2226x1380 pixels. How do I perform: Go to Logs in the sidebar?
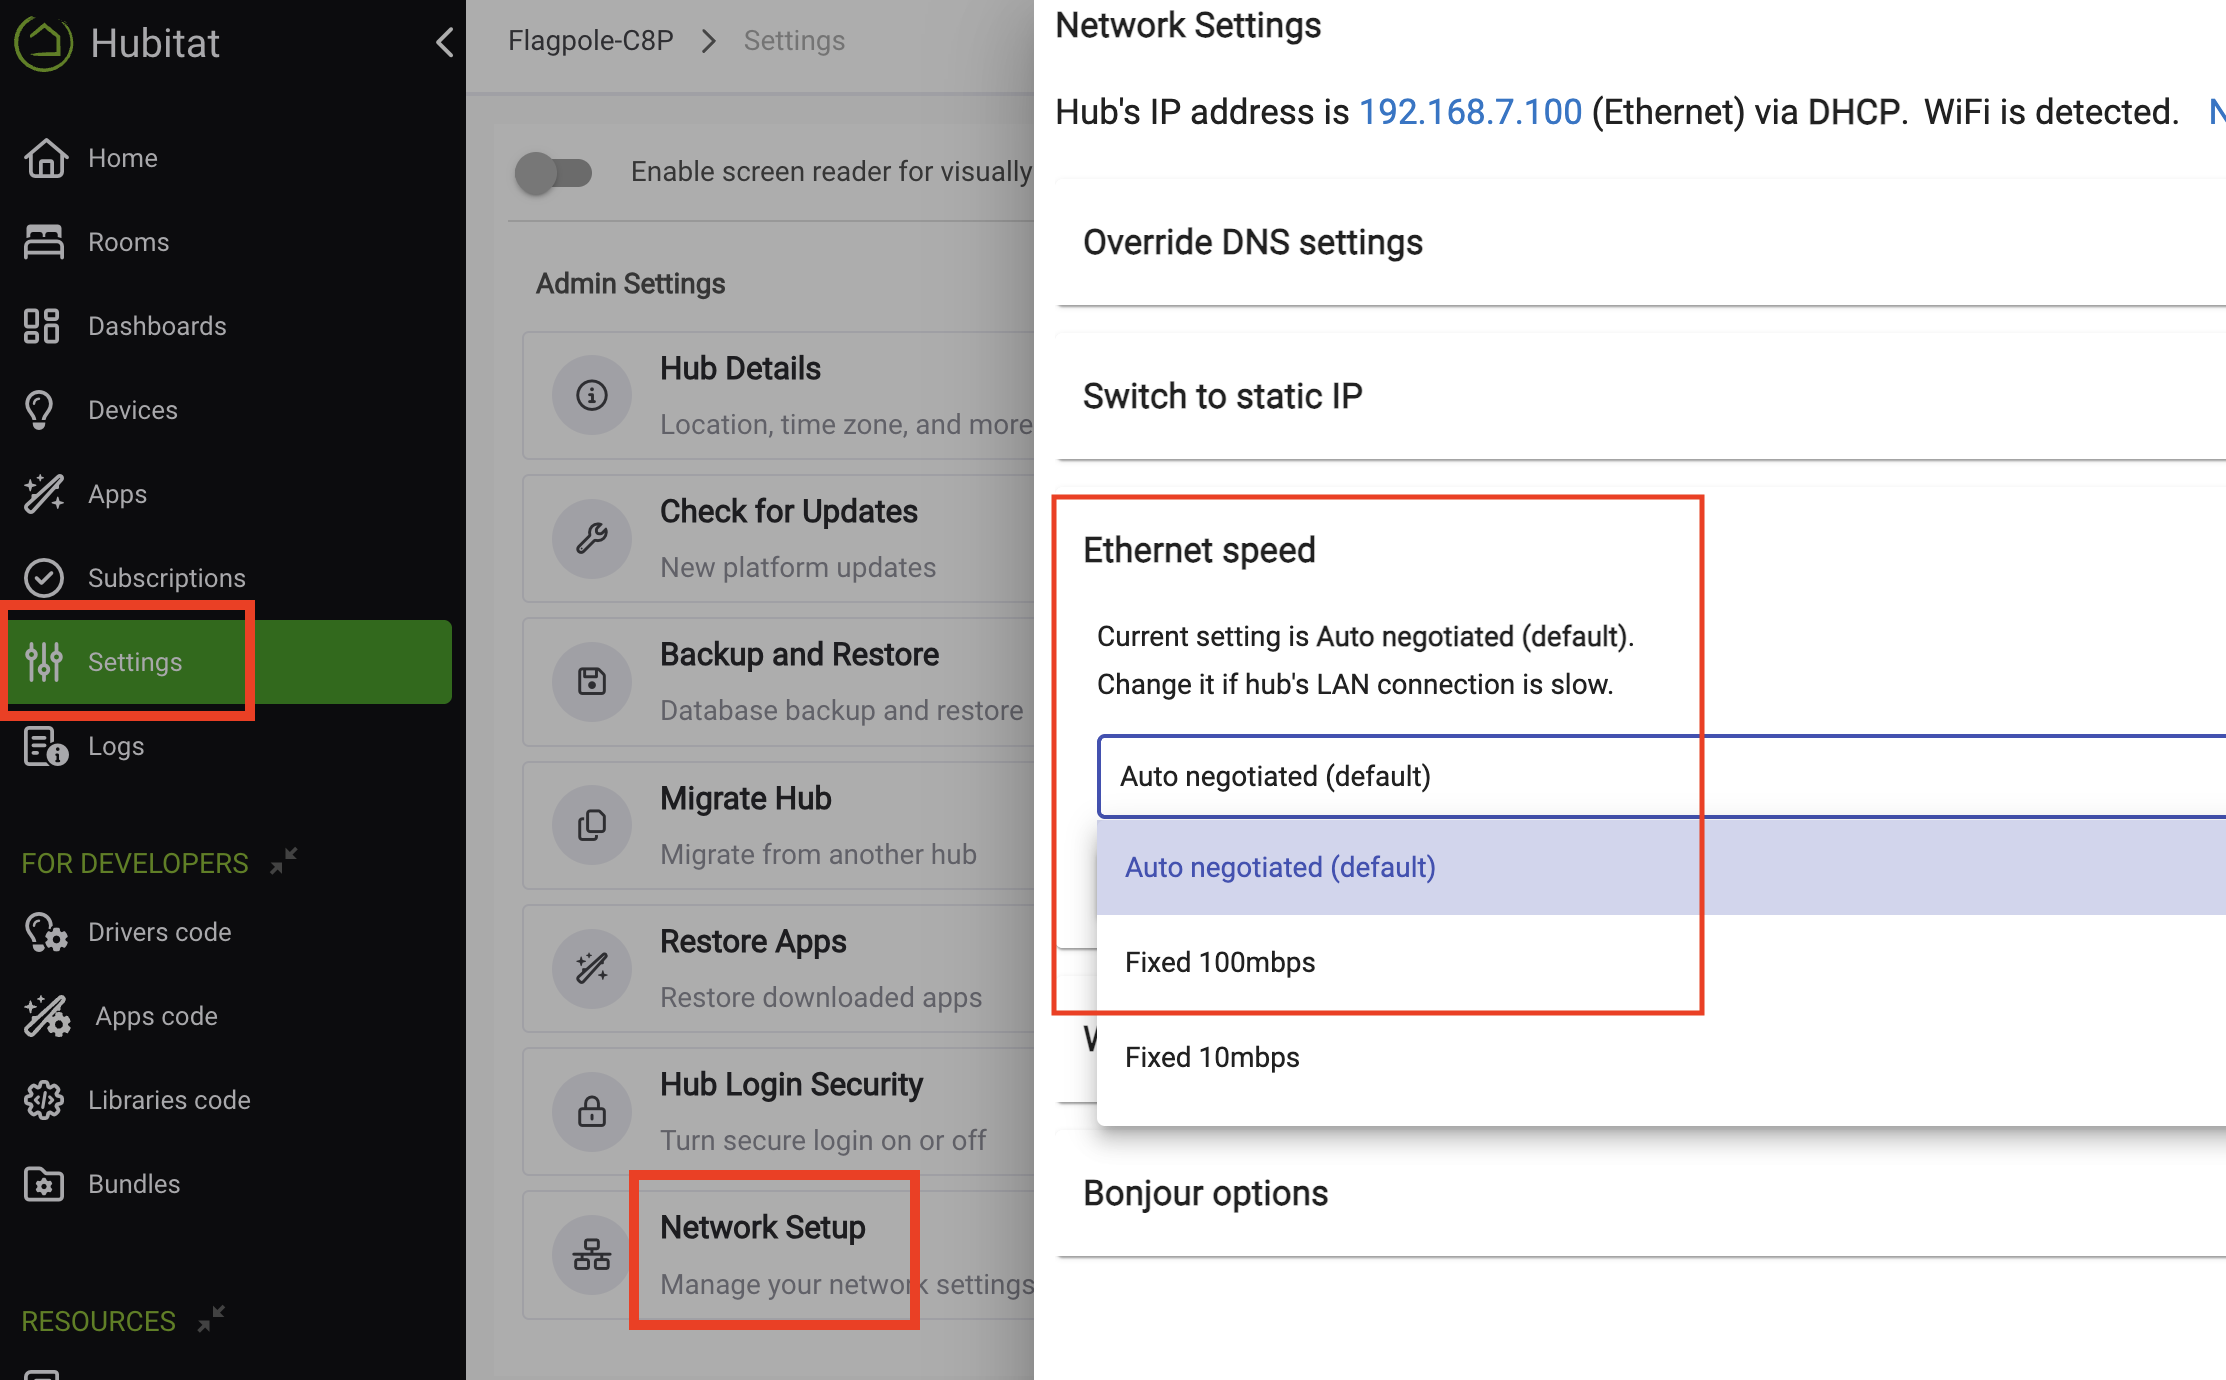(115, 746)
